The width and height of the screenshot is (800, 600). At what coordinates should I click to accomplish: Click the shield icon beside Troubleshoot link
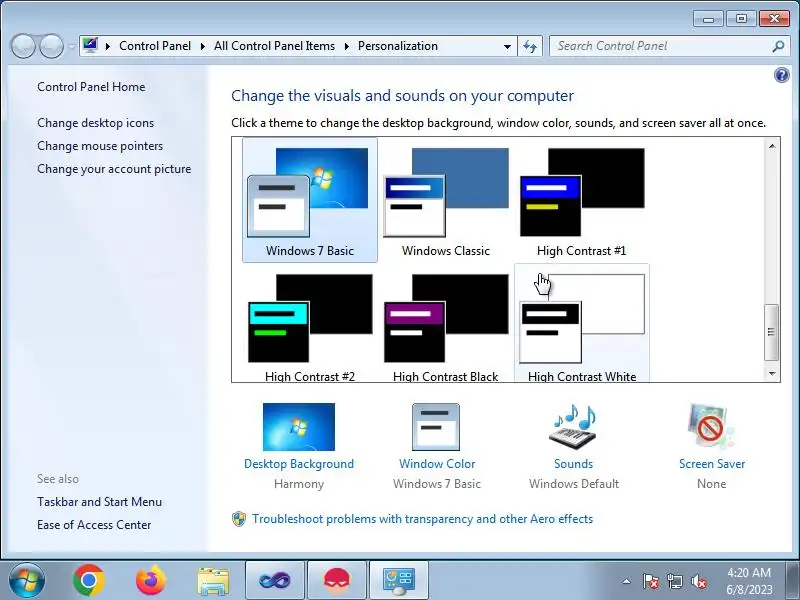(x=239, y=519)
